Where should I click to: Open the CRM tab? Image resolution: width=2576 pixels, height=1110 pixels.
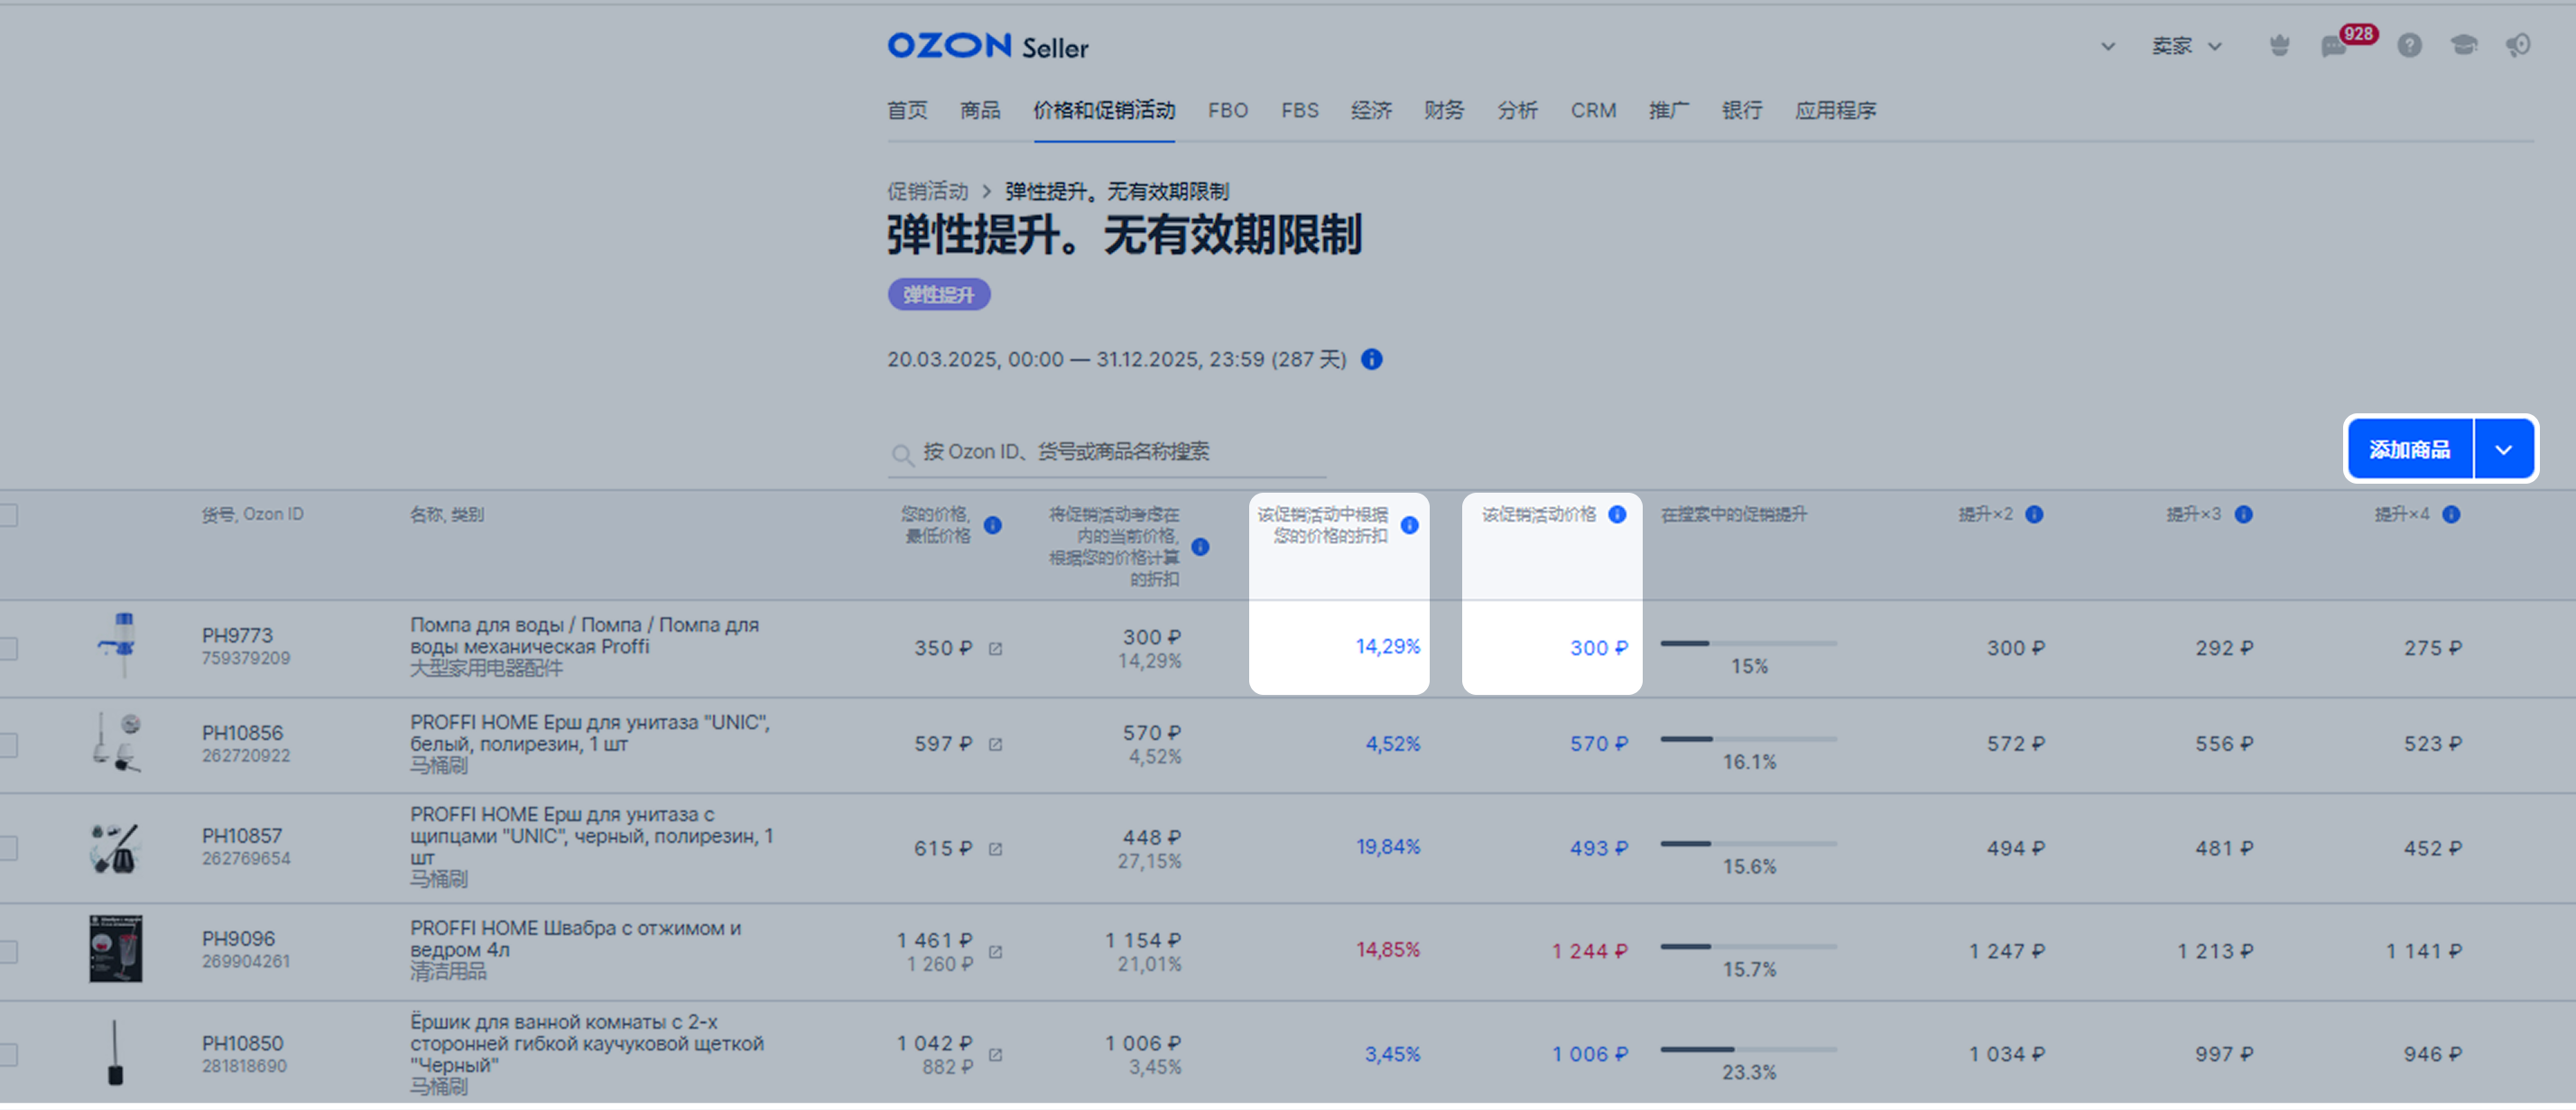[1593, 111]
